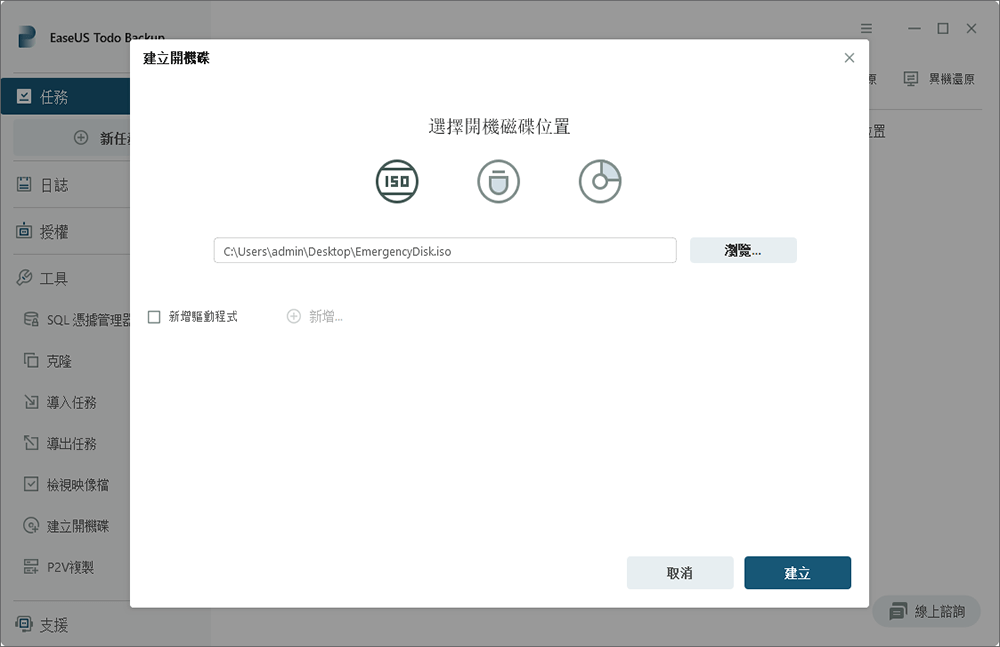
Task: Open the 克隆 clone tool
Action: pyautogui.click(x=60, y=361)
